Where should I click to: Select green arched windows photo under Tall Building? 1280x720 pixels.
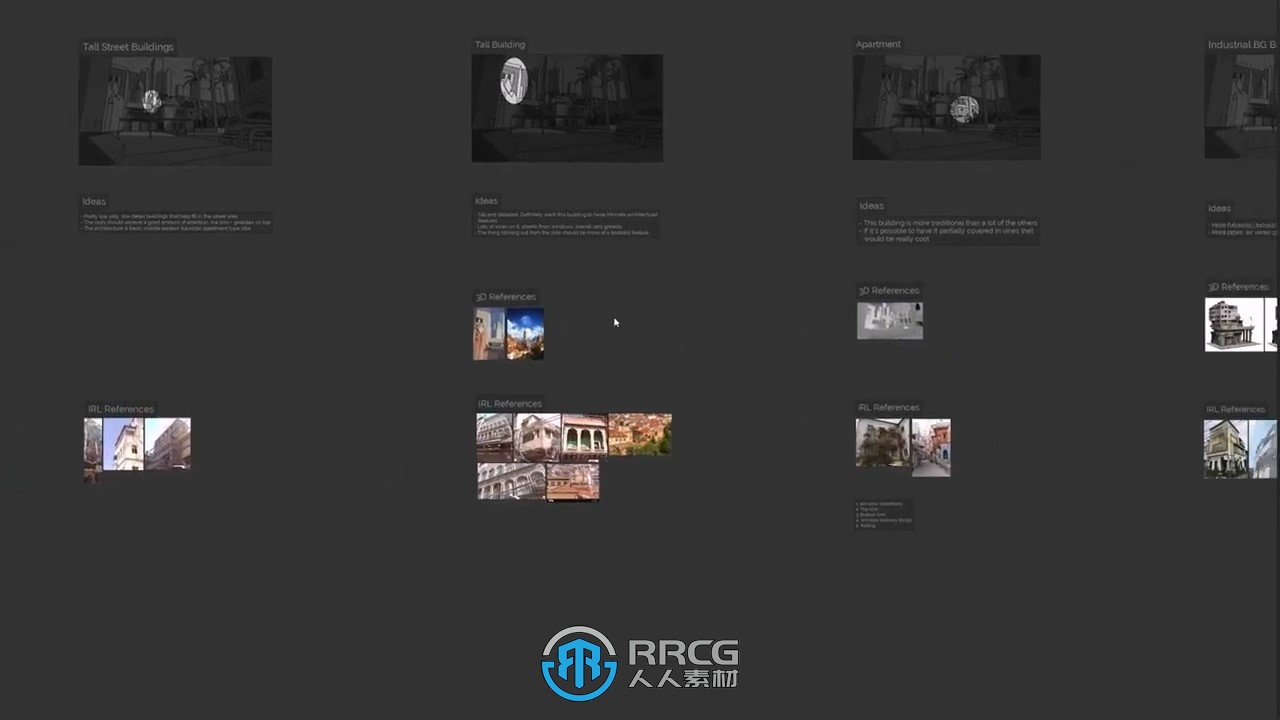(x=583, y=436)
